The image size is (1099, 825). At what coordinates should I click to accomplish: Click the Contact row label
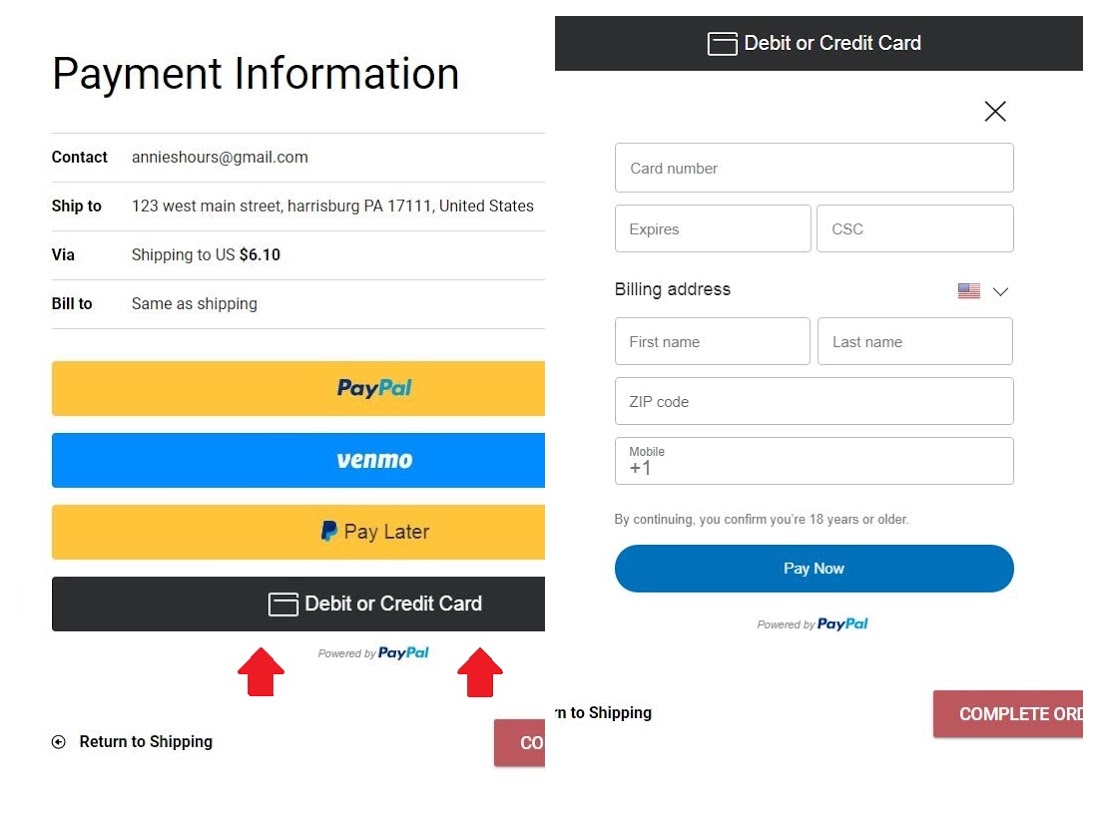[x=79, y=157]
